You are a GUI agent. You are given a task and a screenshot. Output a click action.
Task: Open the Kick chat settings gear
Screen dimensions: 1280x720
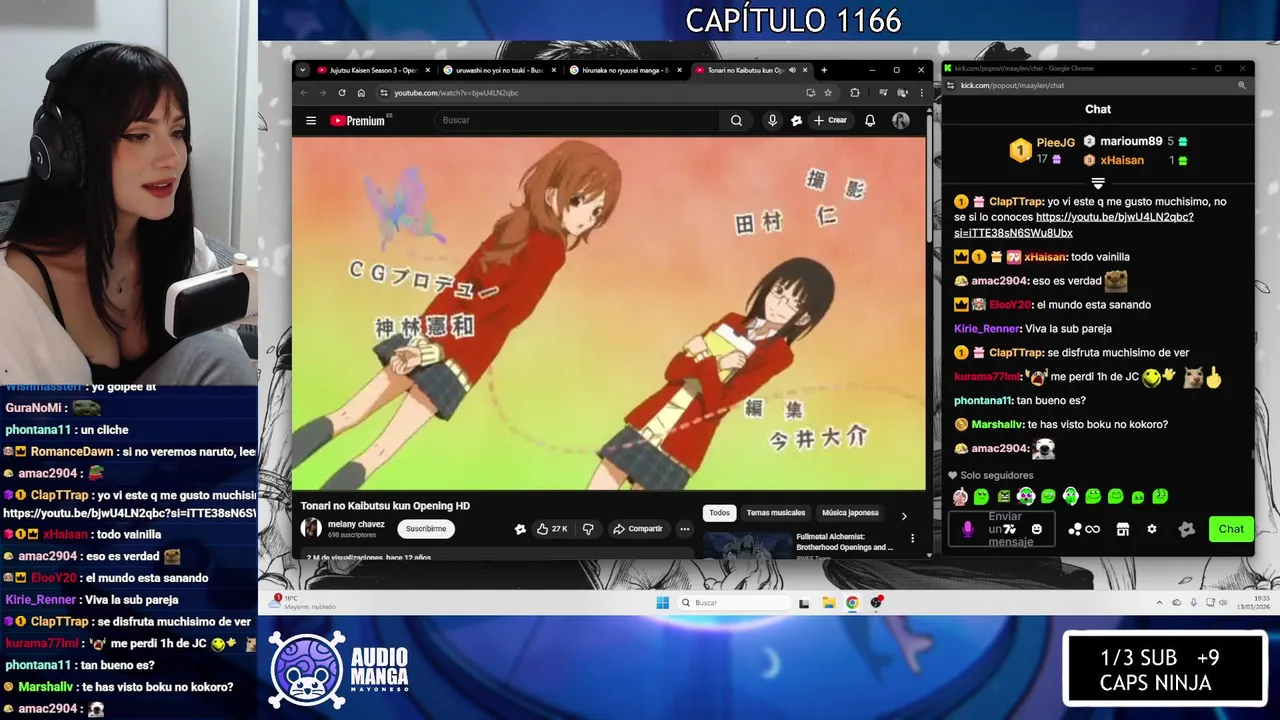[x=1152, y=529]
